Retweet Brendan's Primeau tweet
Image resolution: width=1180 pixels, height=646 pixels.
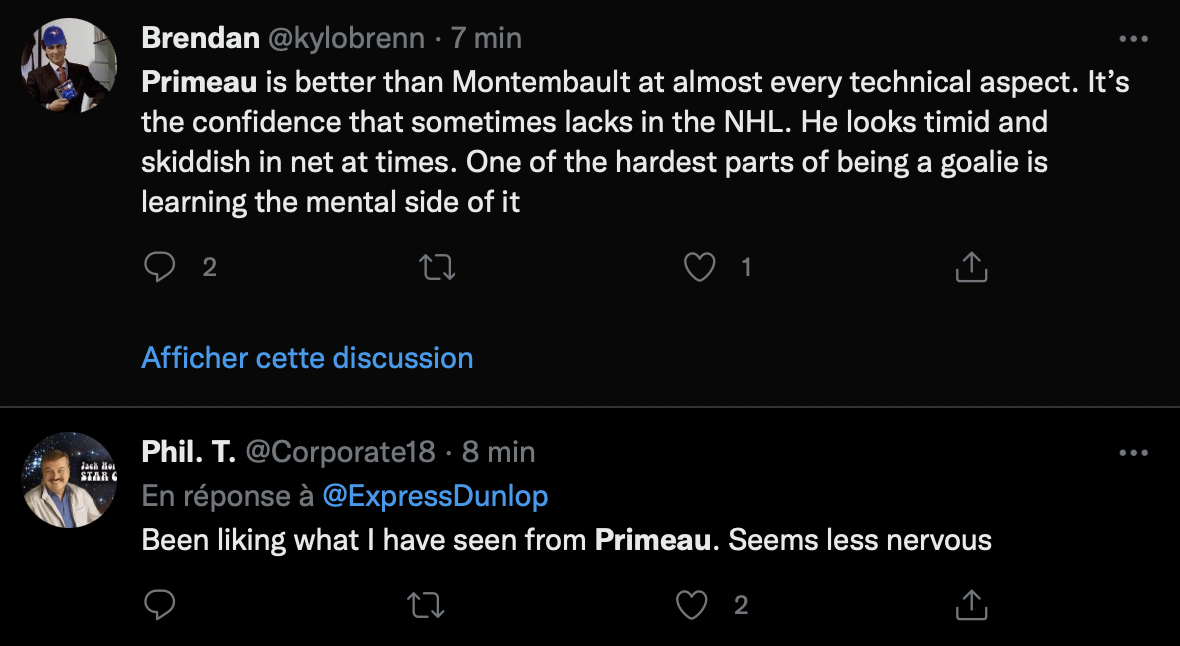coord(433,267)
